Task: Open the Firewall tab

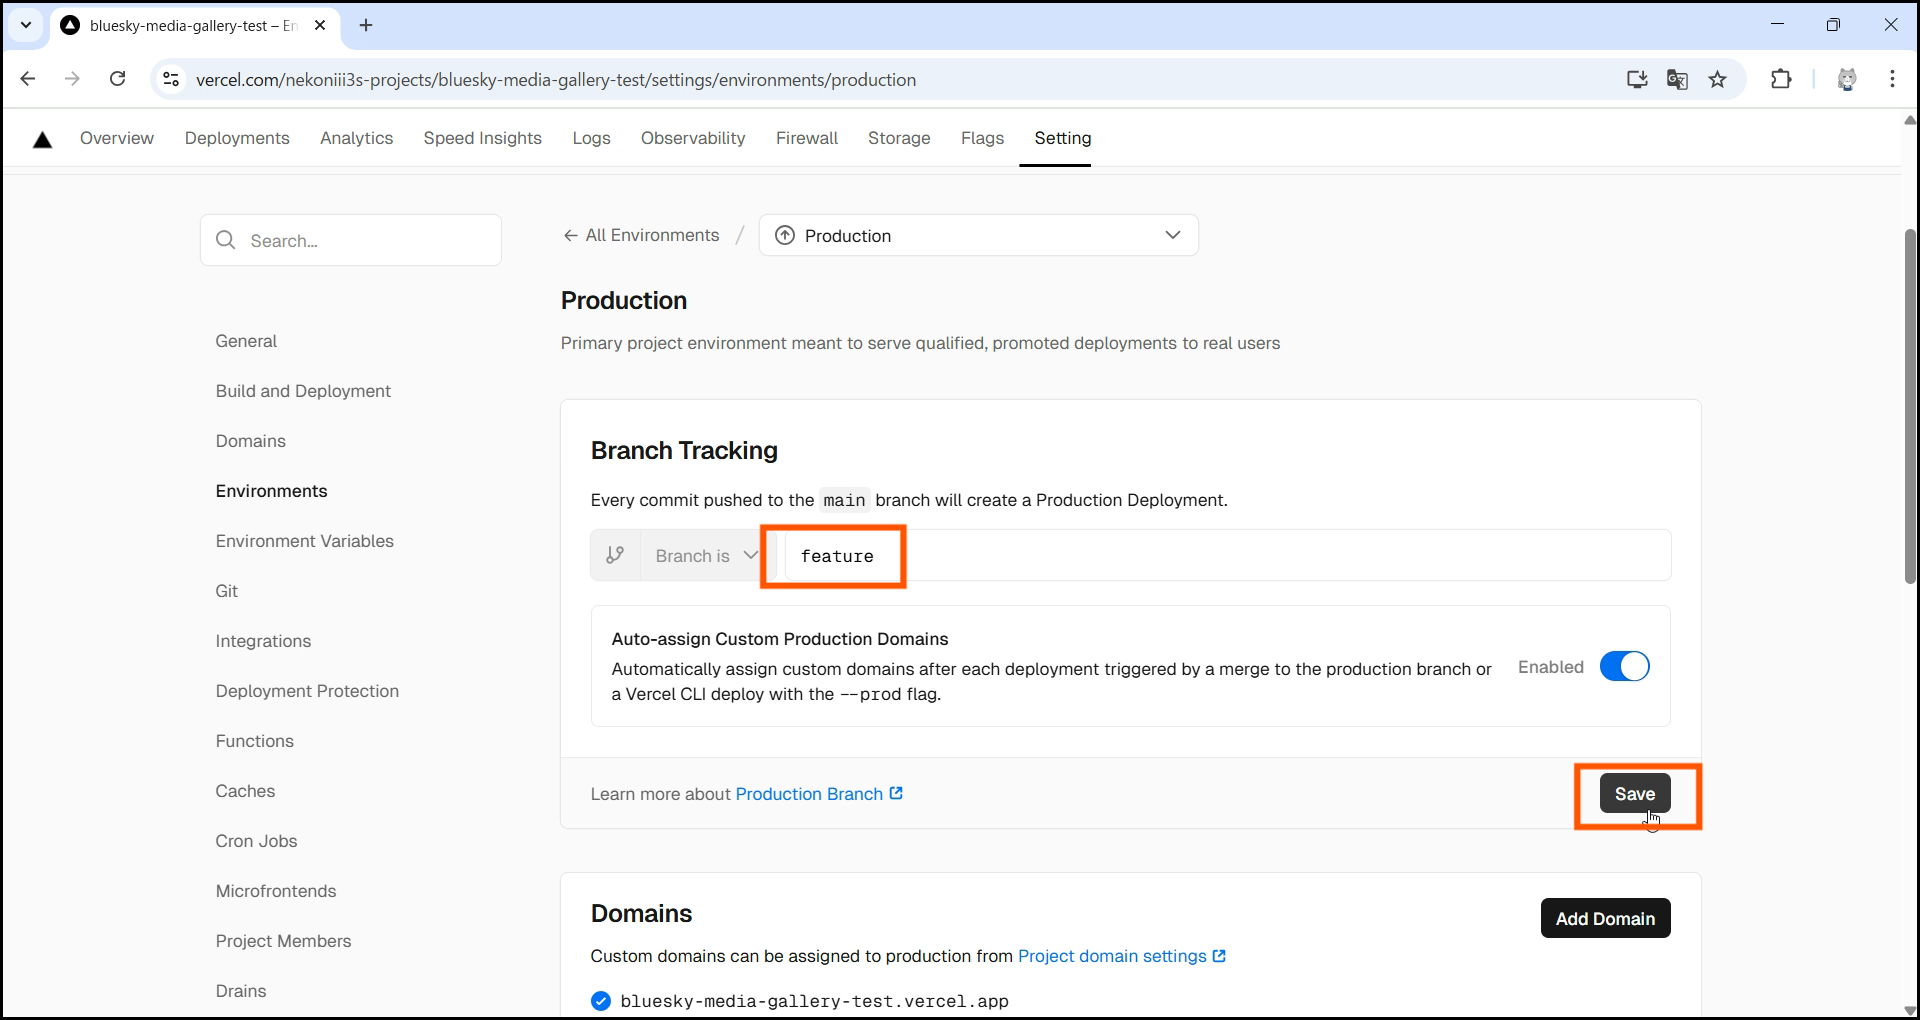Action: pos(807,138)
